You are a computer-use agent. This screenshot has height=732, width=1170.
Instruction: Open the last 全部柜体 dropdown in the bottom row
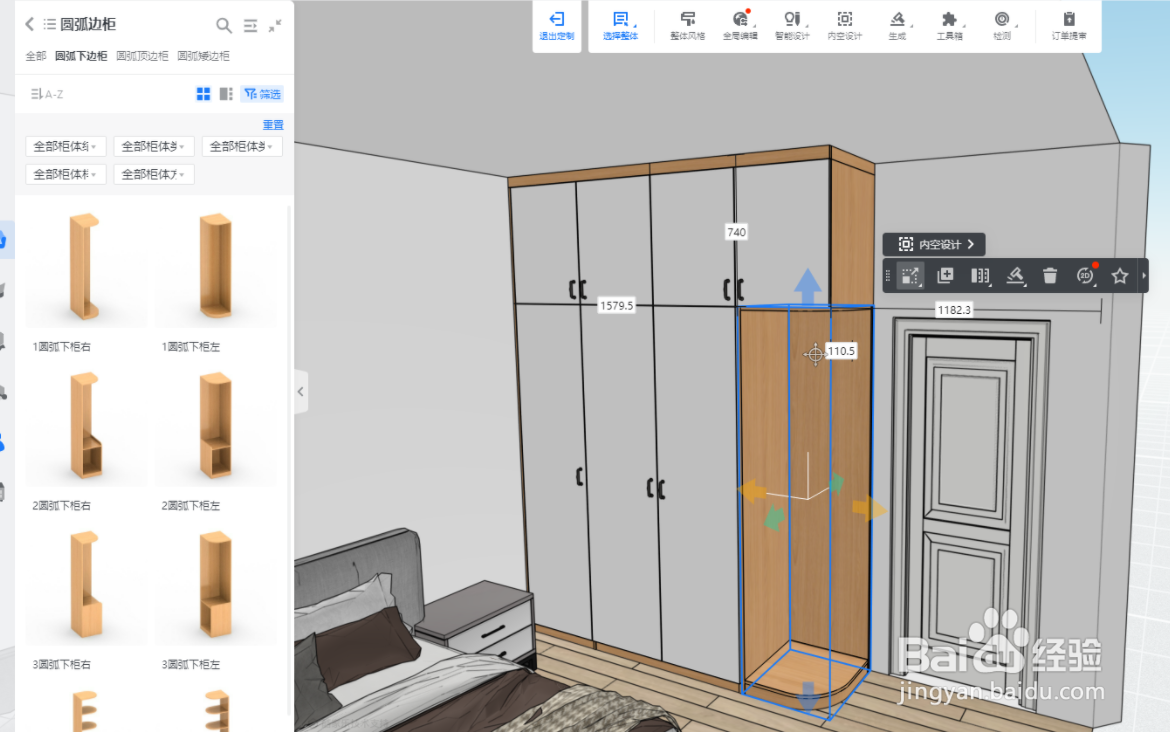coord(154,175)
